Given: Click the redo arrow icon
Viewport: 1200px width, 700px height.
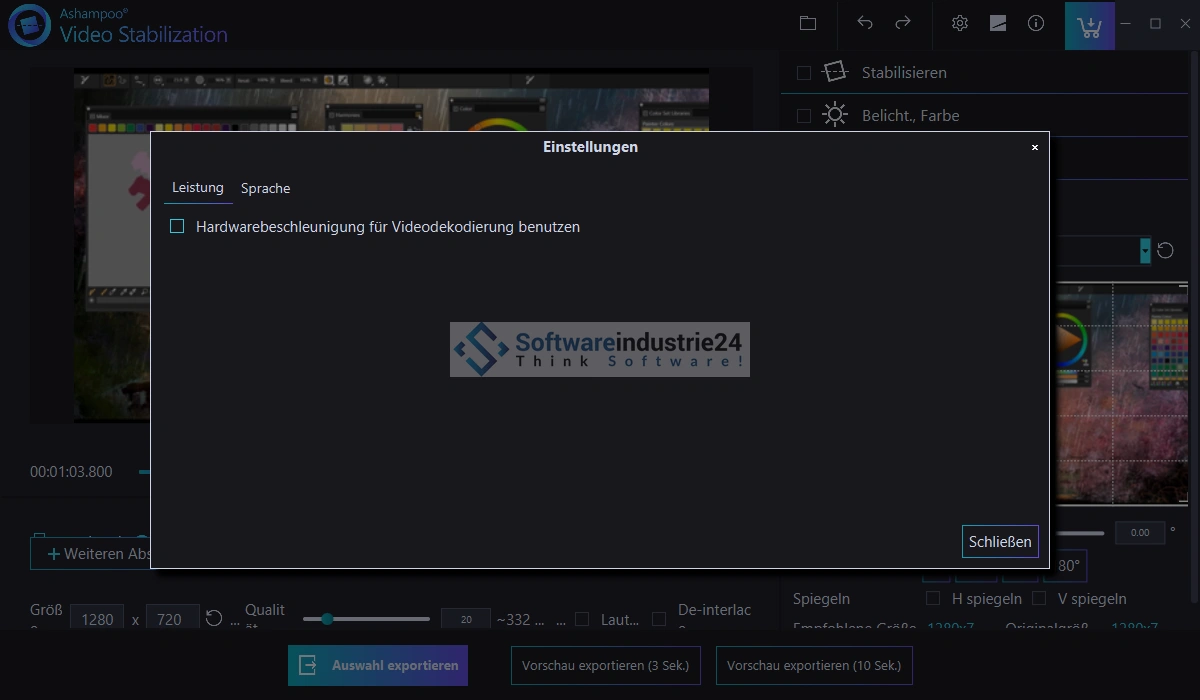Looking at the screenshot, I should click(903, 23).
